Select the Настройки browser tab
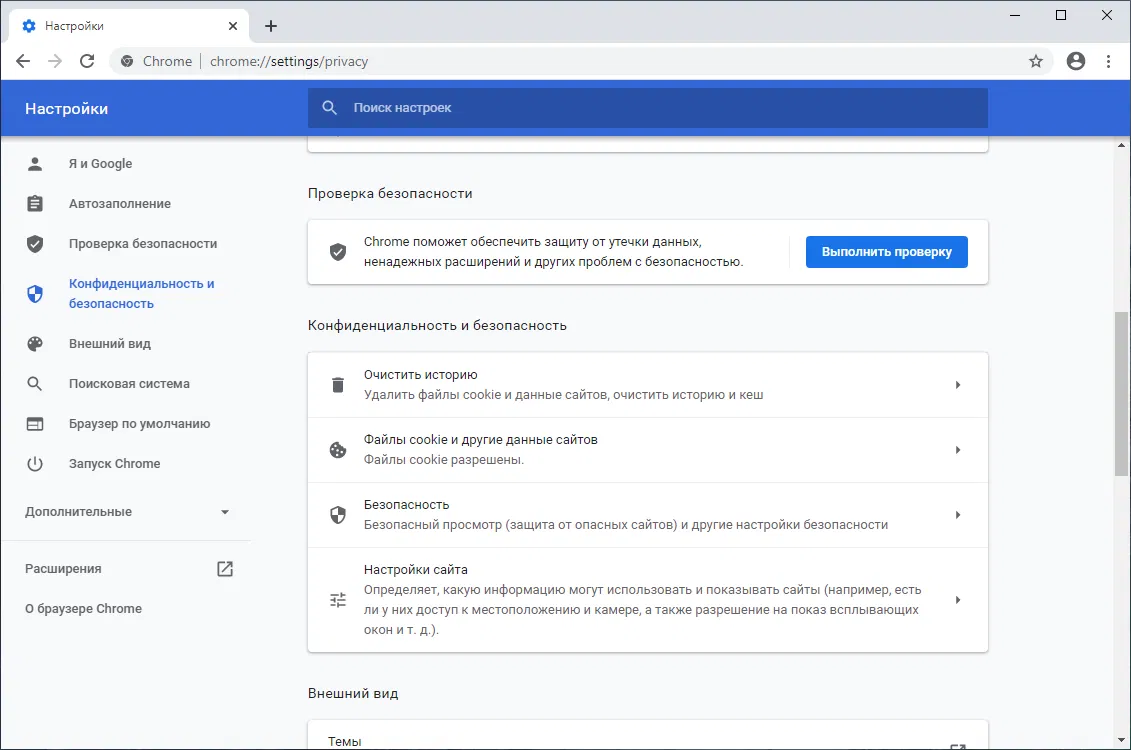This screenshot has height=750, width=1131. [129, 26]
